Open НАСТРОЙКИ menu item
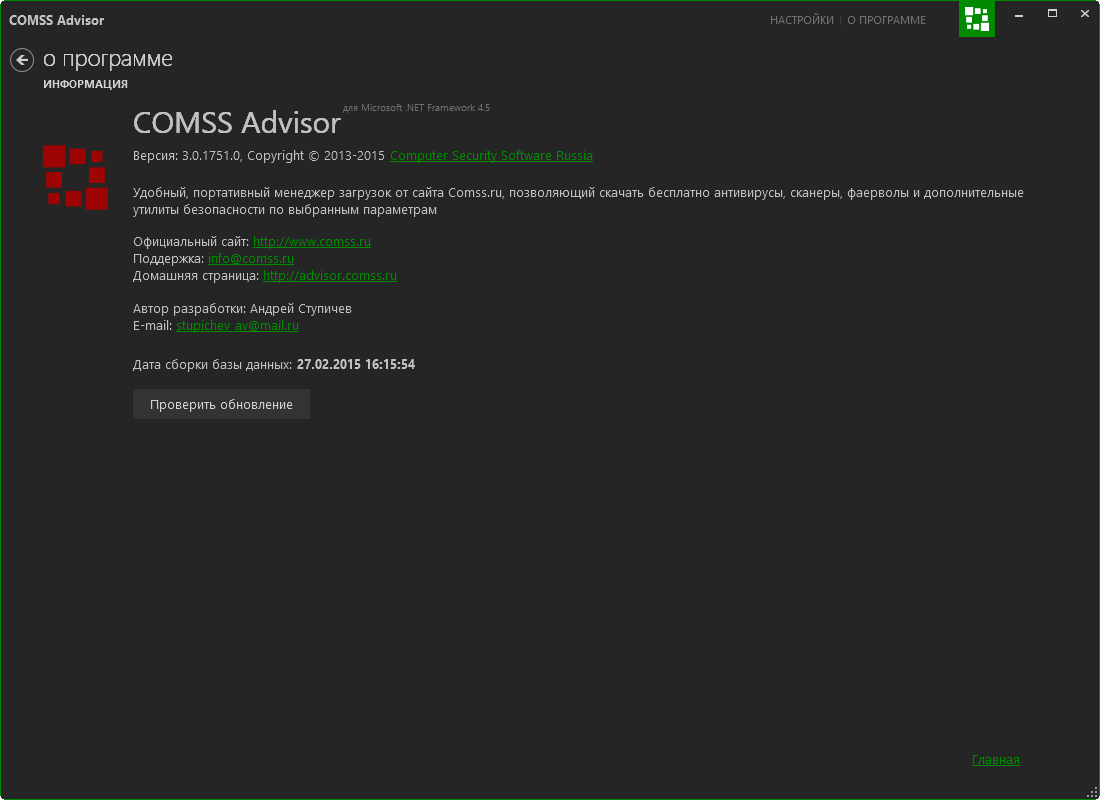 [802, 20]
